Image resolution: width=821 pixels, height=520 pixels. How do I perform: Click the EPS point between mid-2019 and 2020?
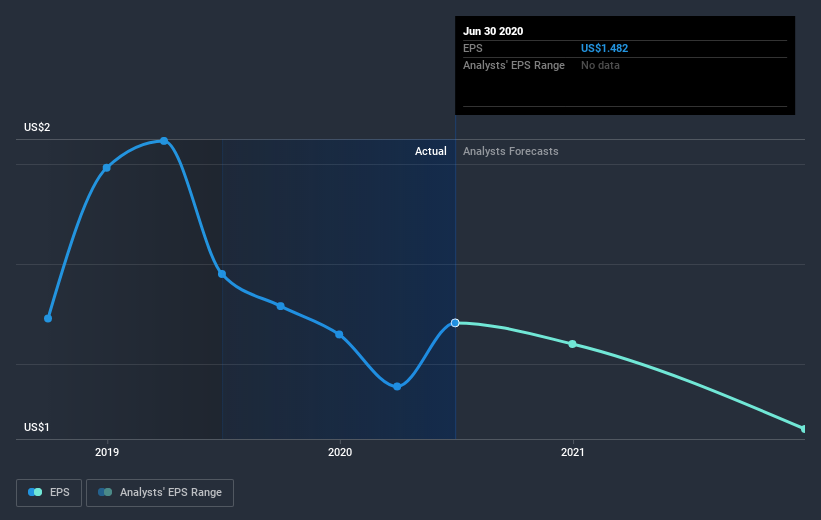click(x=281, y=306)
